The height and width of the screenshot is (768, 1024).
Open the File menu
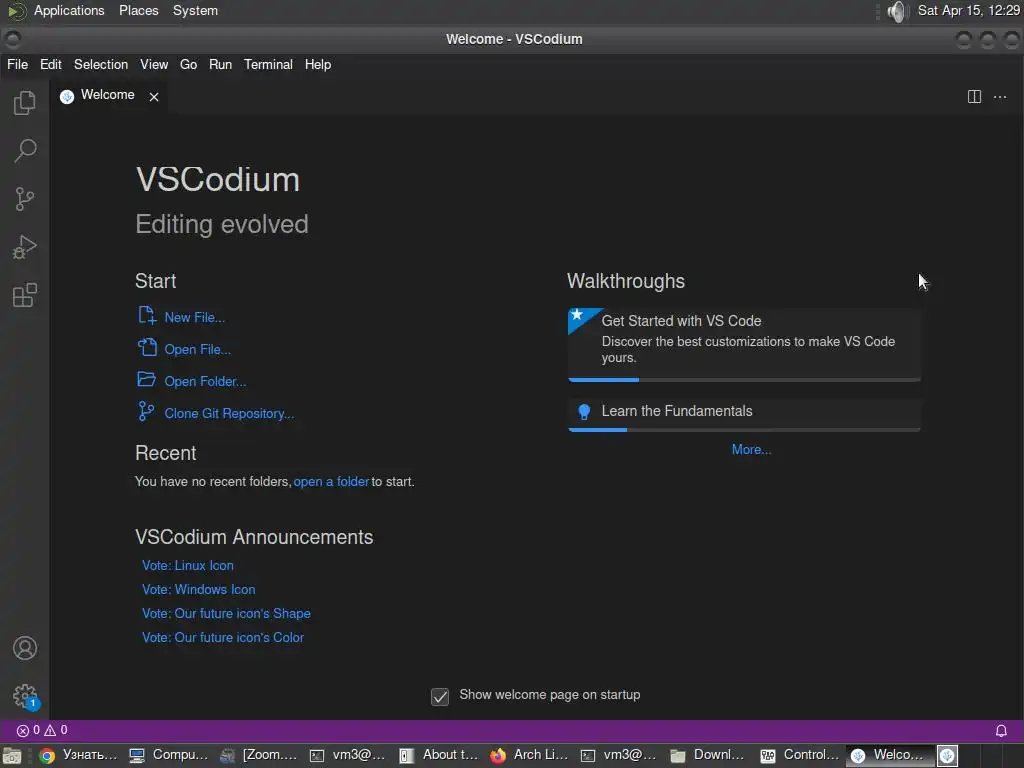[x=18, y=65]
